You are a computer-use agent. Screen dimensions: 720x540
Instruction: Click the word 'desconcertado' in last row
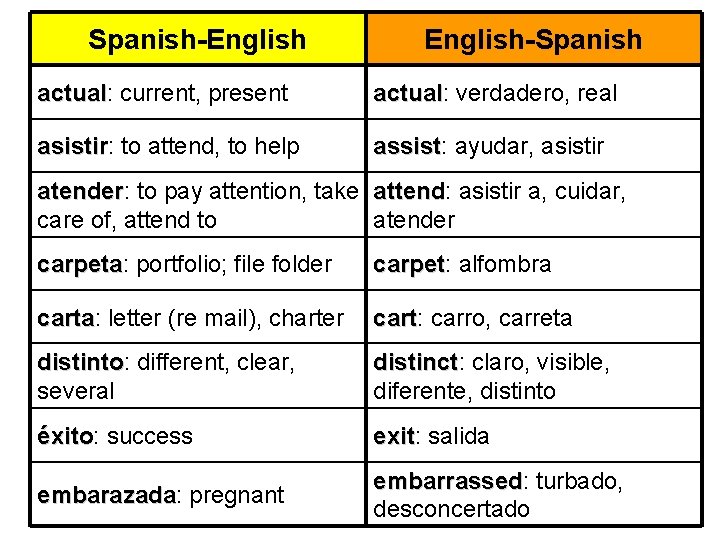pos(450,509)
